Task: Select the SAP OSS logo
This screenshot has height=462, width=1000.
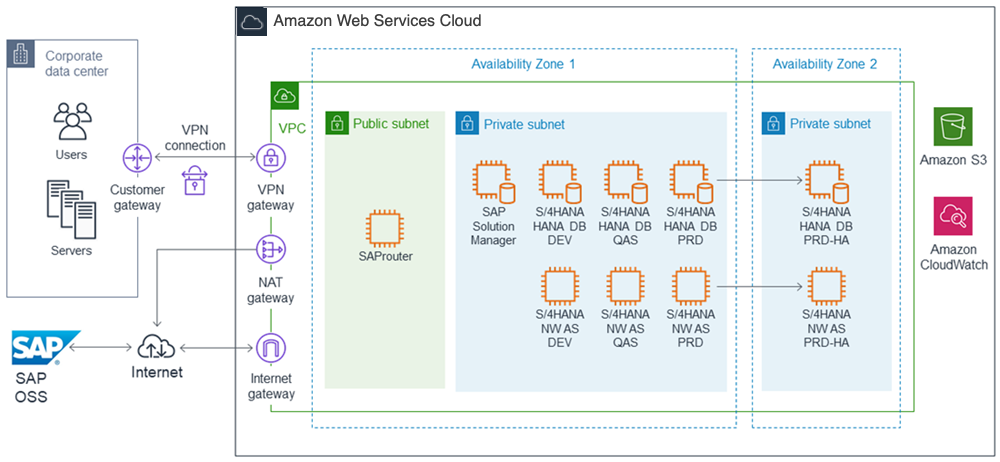Action: pos(40,349)
